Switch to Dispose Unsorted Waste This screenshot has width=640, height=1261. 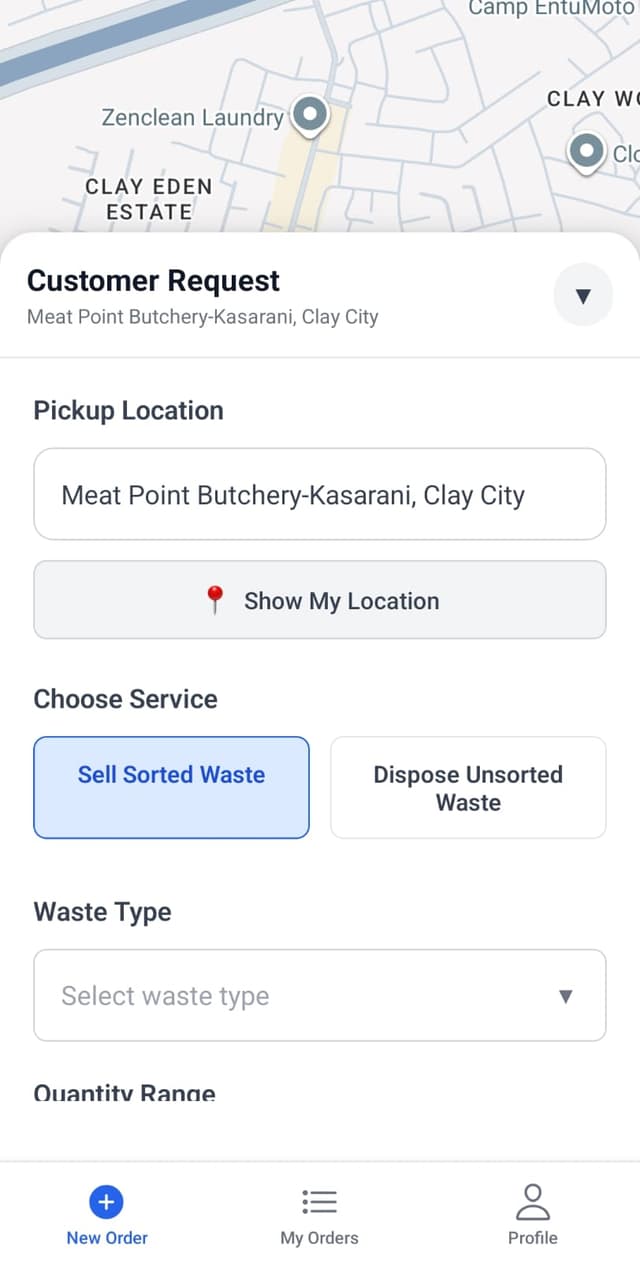tap(467, 787)
